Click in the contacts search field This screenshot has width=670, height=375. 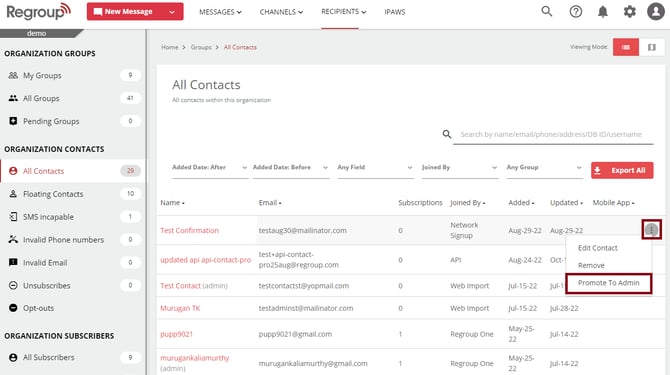552,134
